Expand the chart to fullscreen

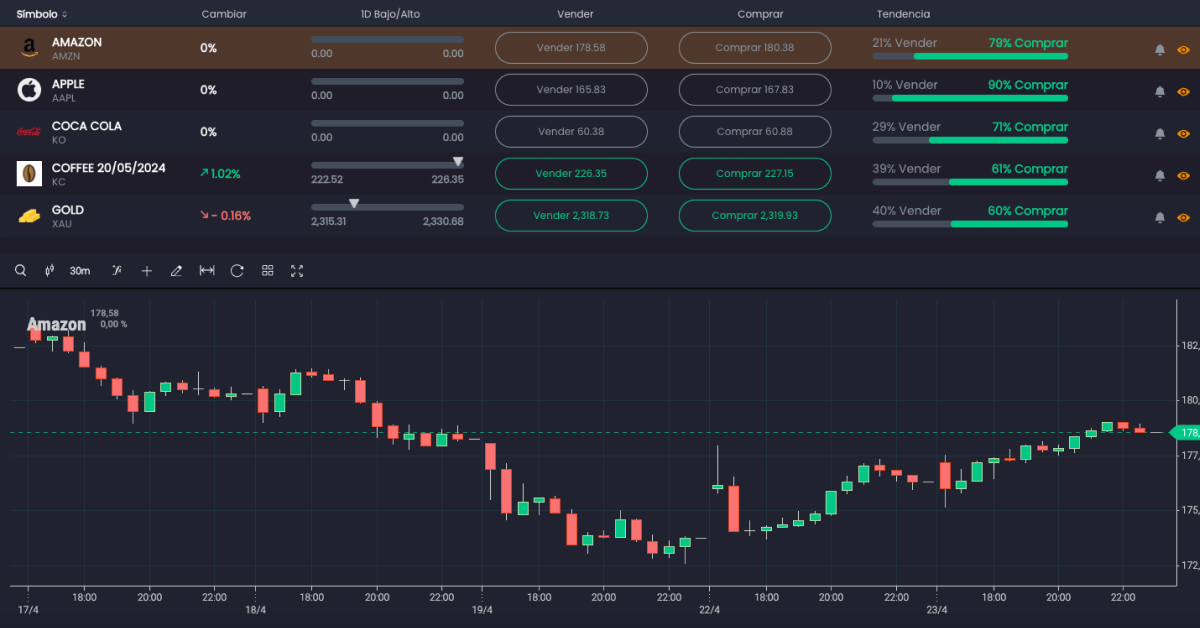tap(297, 271)
